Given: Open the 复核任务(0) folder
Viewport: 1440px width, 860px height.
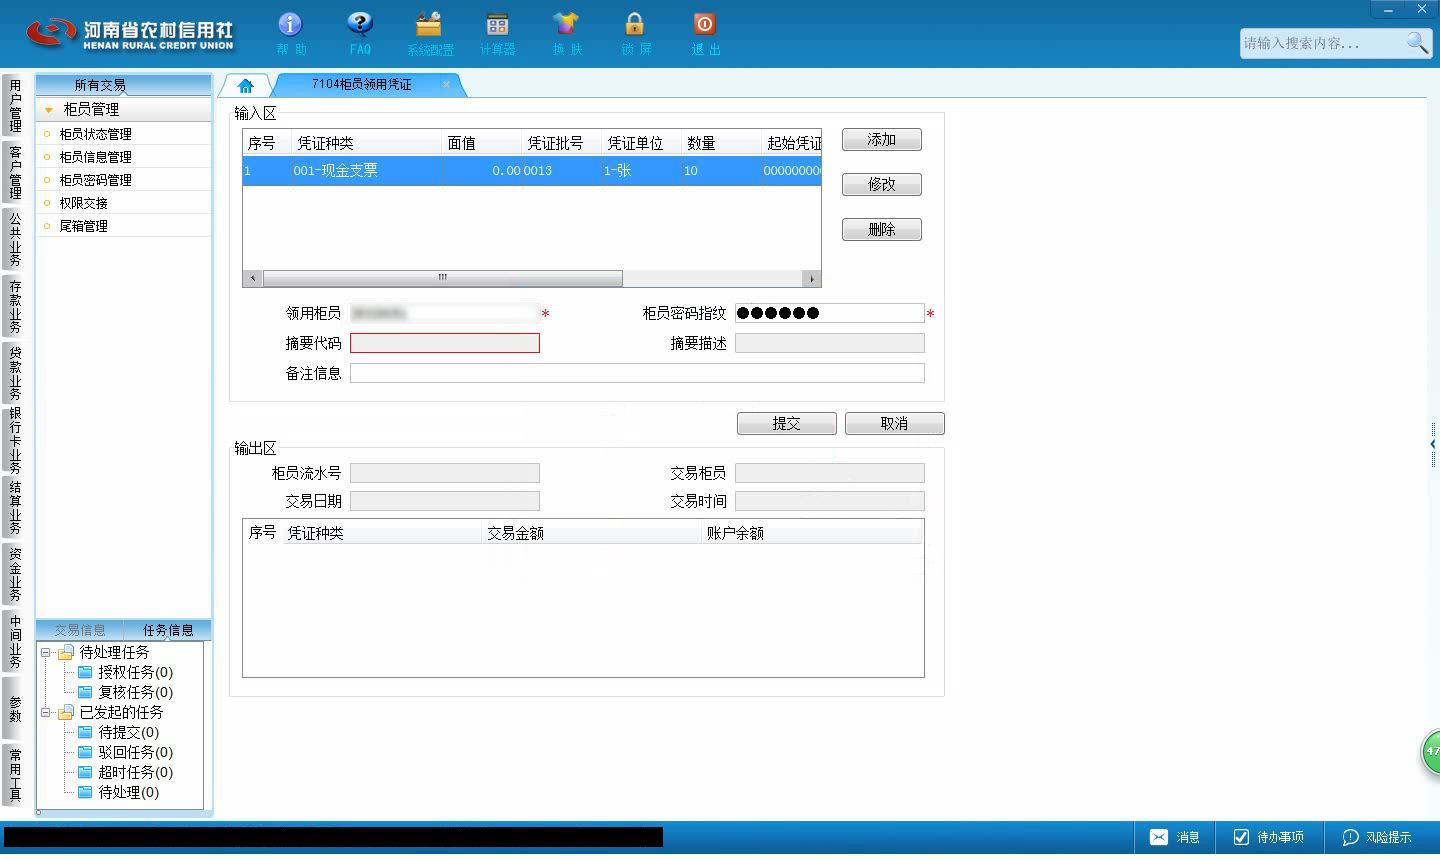Looking at the screenshot, I should pyautogui.click(x=125, y=692).
